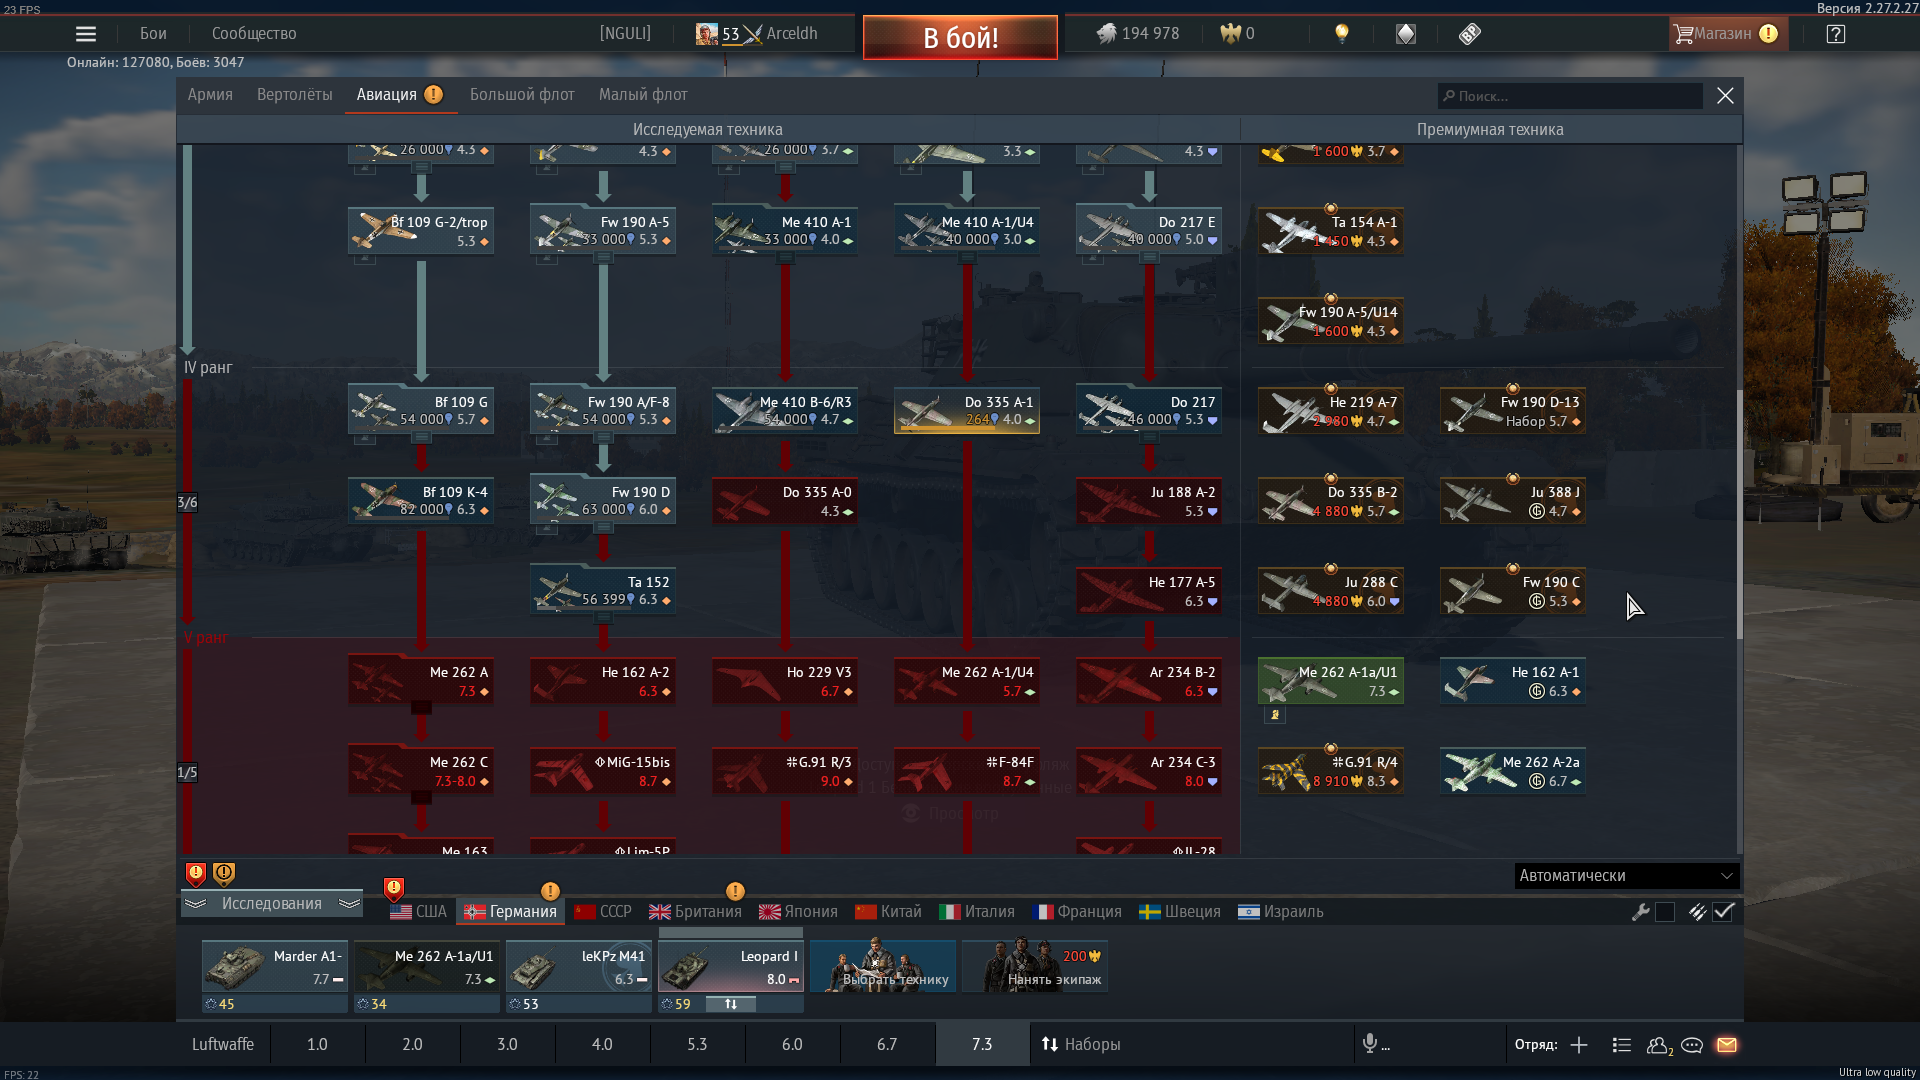This screenshot has height=1080, width=1920.
Task: Open the contacts friends icon
Action: point(1659,1045)
